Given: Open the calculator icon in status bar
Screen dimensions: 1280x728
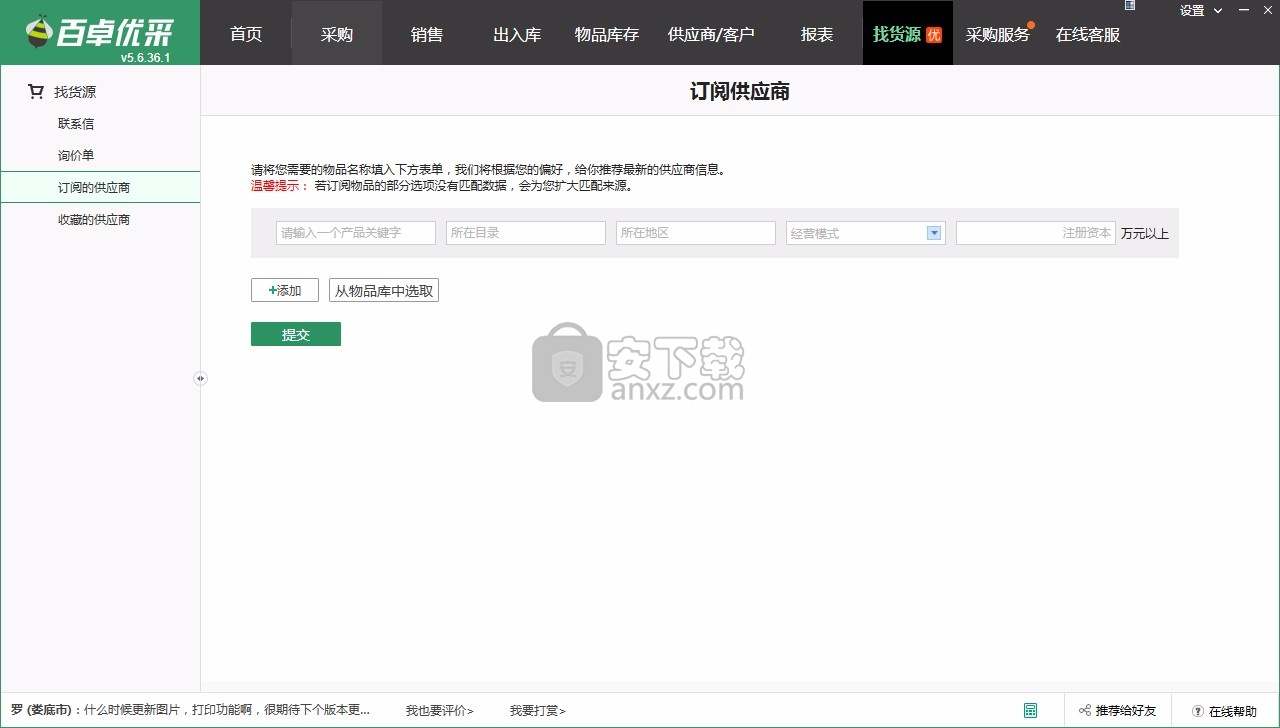Looking at the screenshot, I should (1030, 710).
